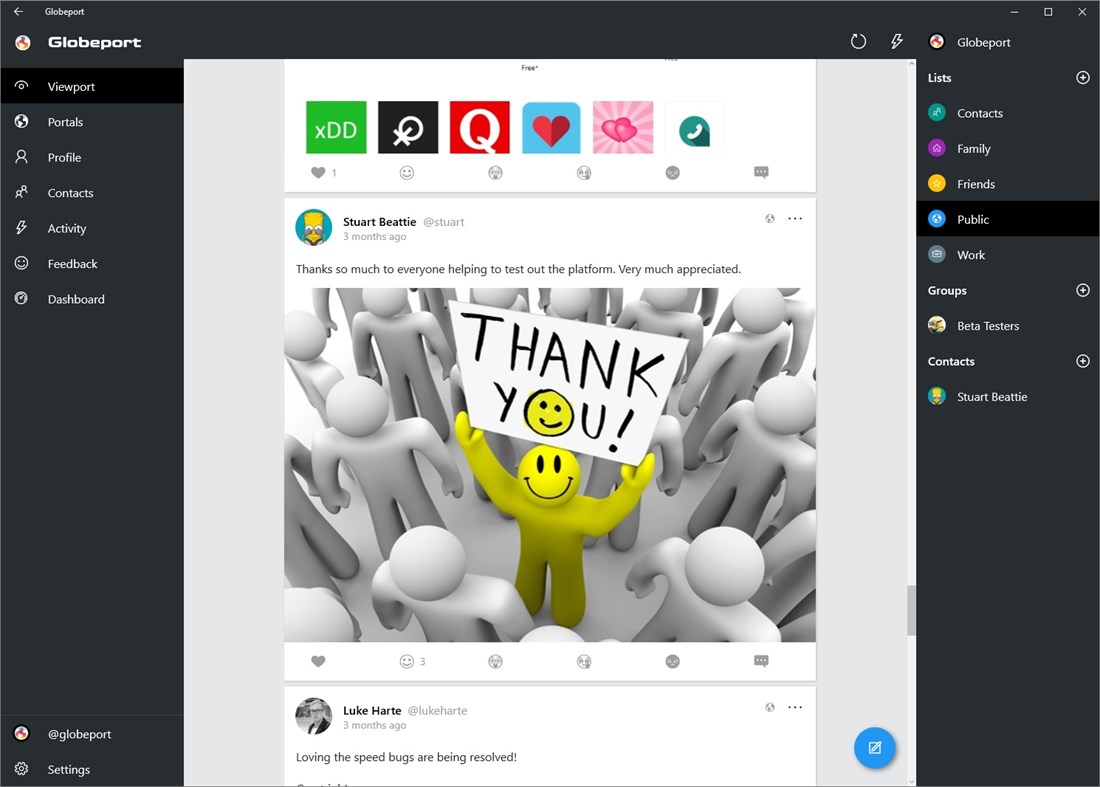This screenshot has width=1100, height=787.
Task: Add a new group with plus icon
Action: (x=1082, y=290)
